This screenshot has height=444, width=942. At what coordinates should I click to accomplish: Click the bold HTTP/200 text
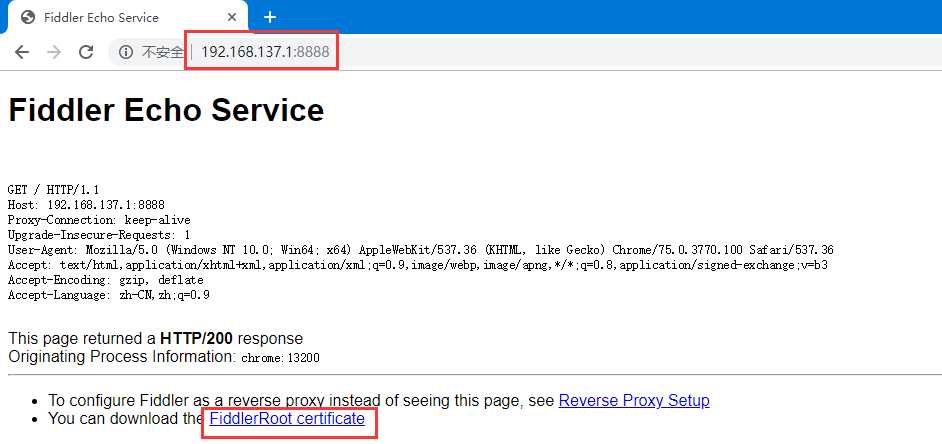click(196, 338)
